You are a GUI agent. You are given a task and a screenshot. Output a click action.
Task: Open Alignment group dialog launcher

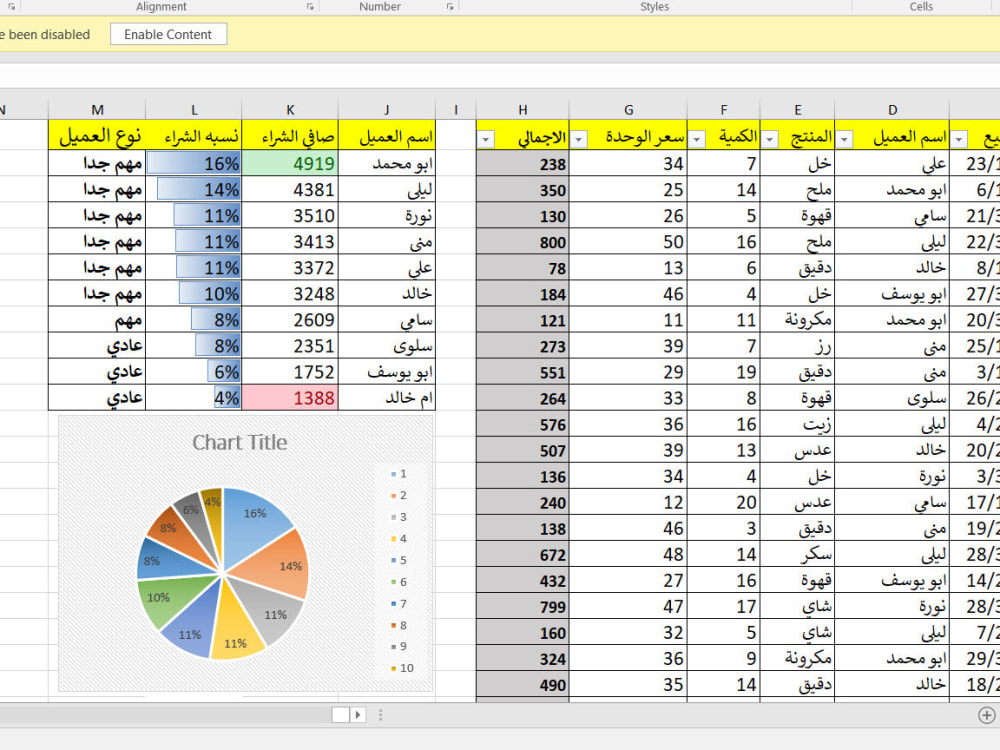[x=310, y=6]
